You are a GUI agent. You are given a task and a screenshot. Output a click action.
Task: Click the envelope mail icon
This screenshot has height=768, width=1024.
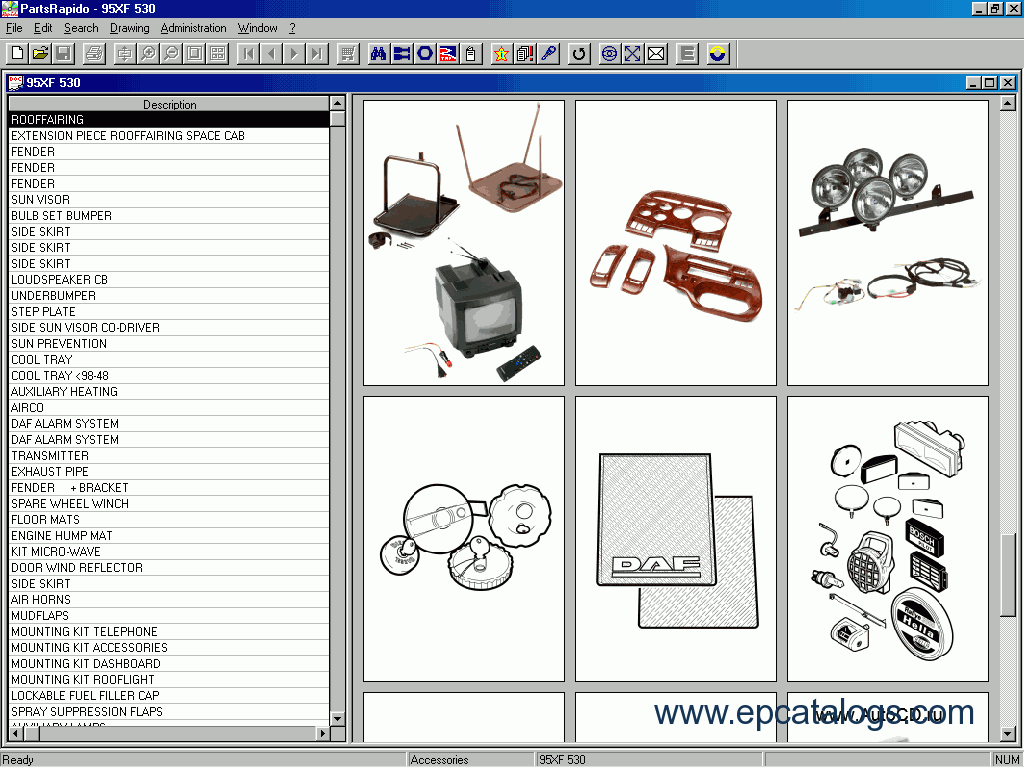656,54
